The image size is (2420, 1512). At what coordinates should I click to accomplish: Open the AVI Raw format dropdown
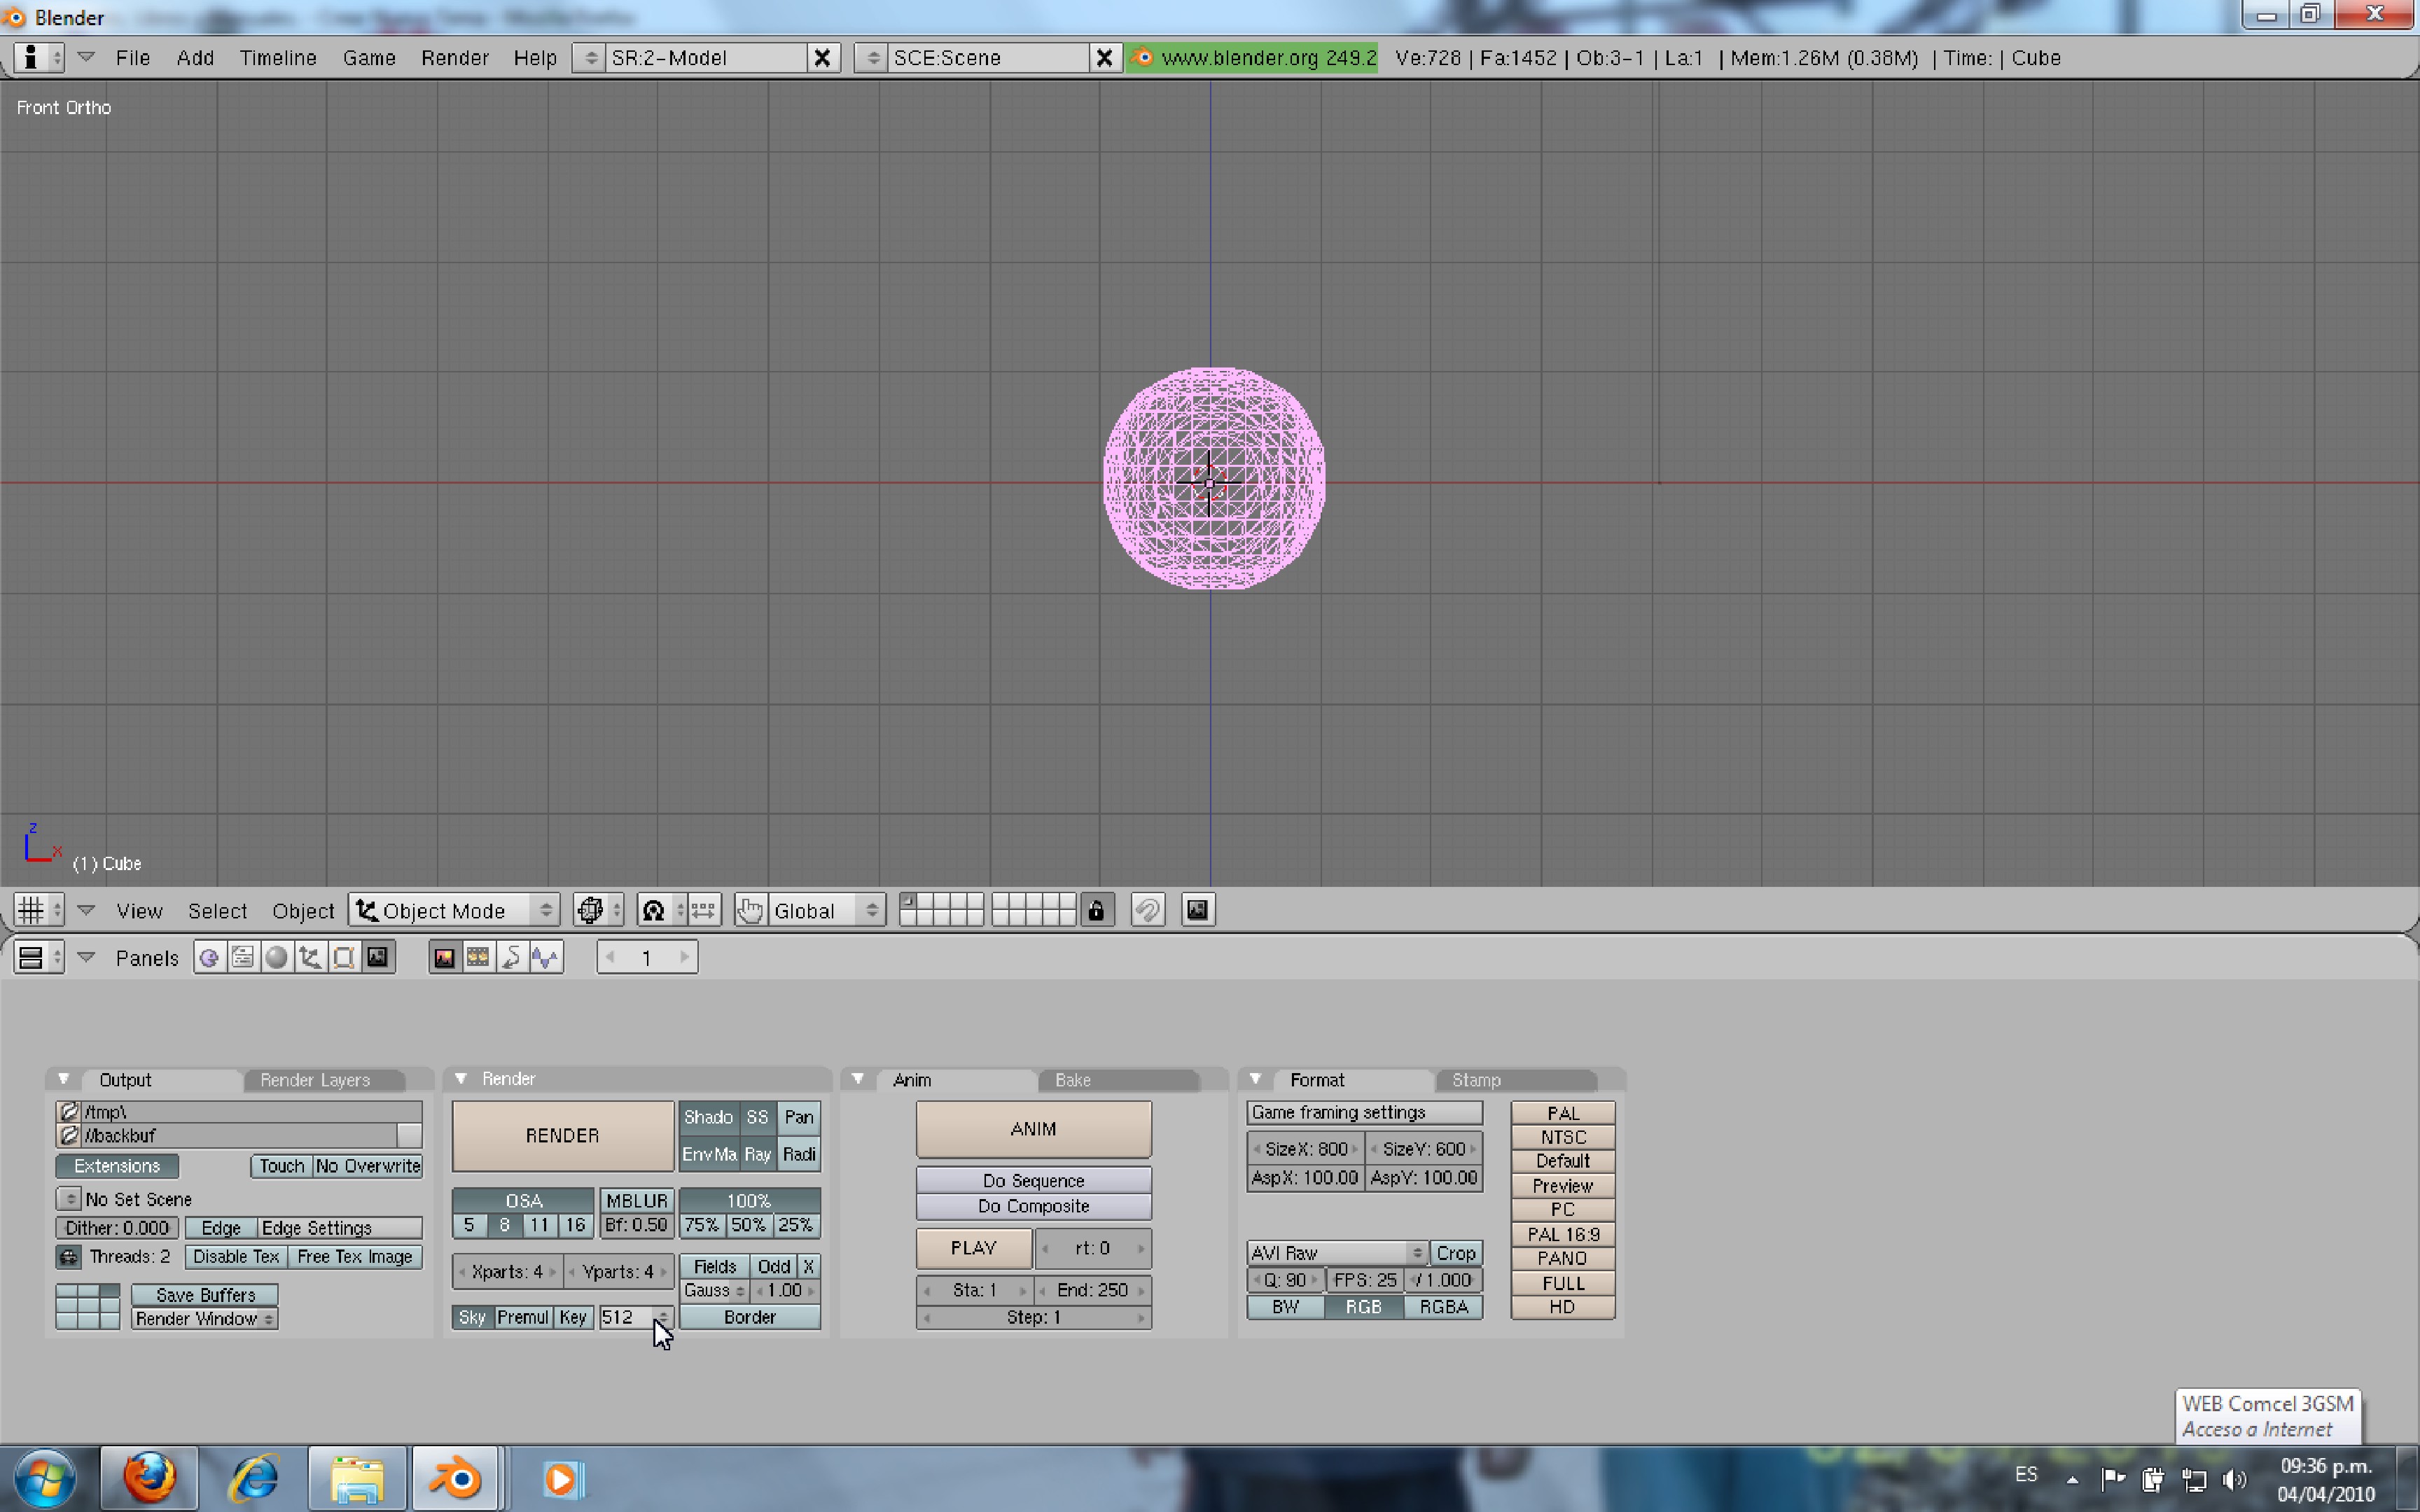click(1336, 1253)
